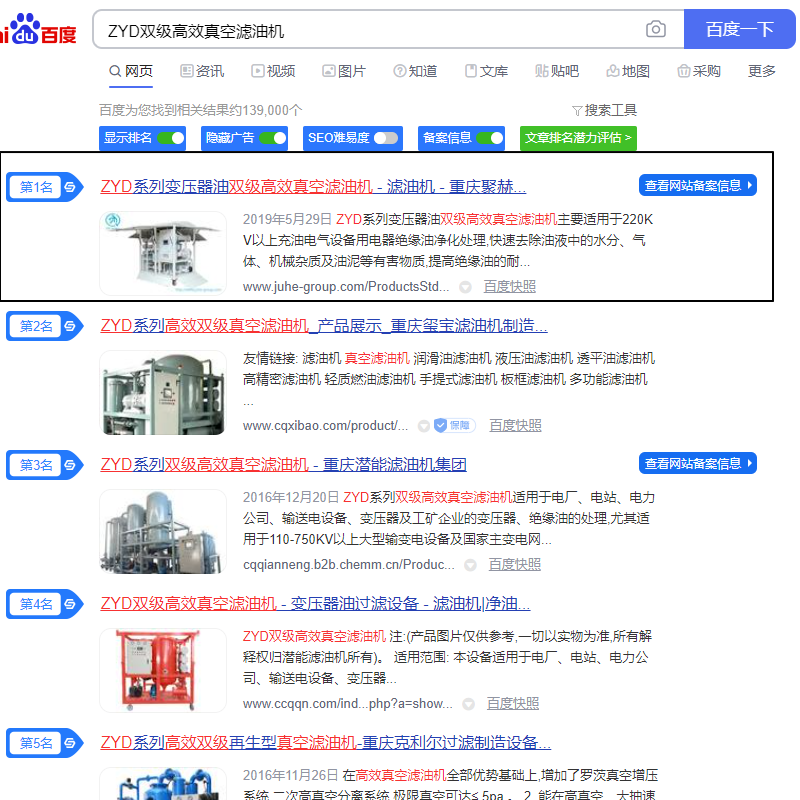
Task: Open 百度快照 for ccqqn result
Action: [x=513, y=704]
